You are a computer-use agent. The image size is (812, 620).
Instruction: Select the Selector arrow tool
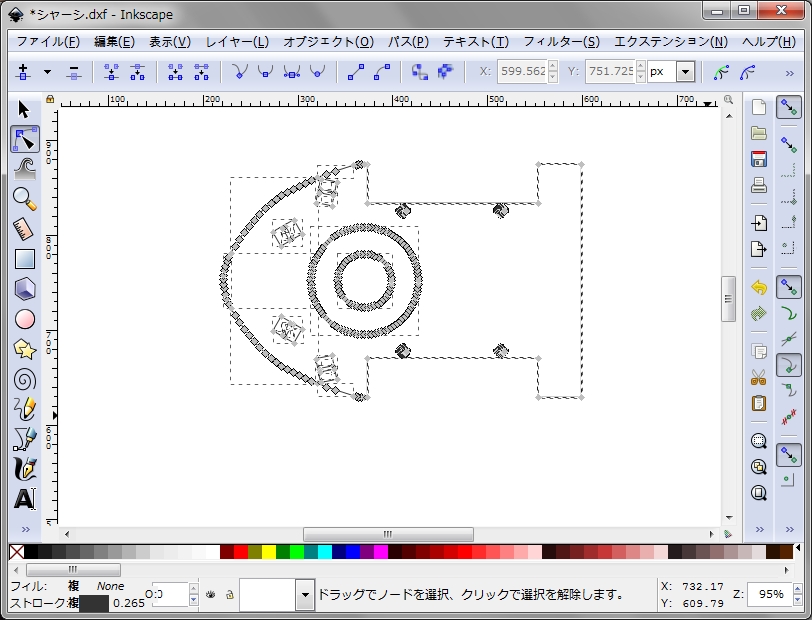point(24,109)
